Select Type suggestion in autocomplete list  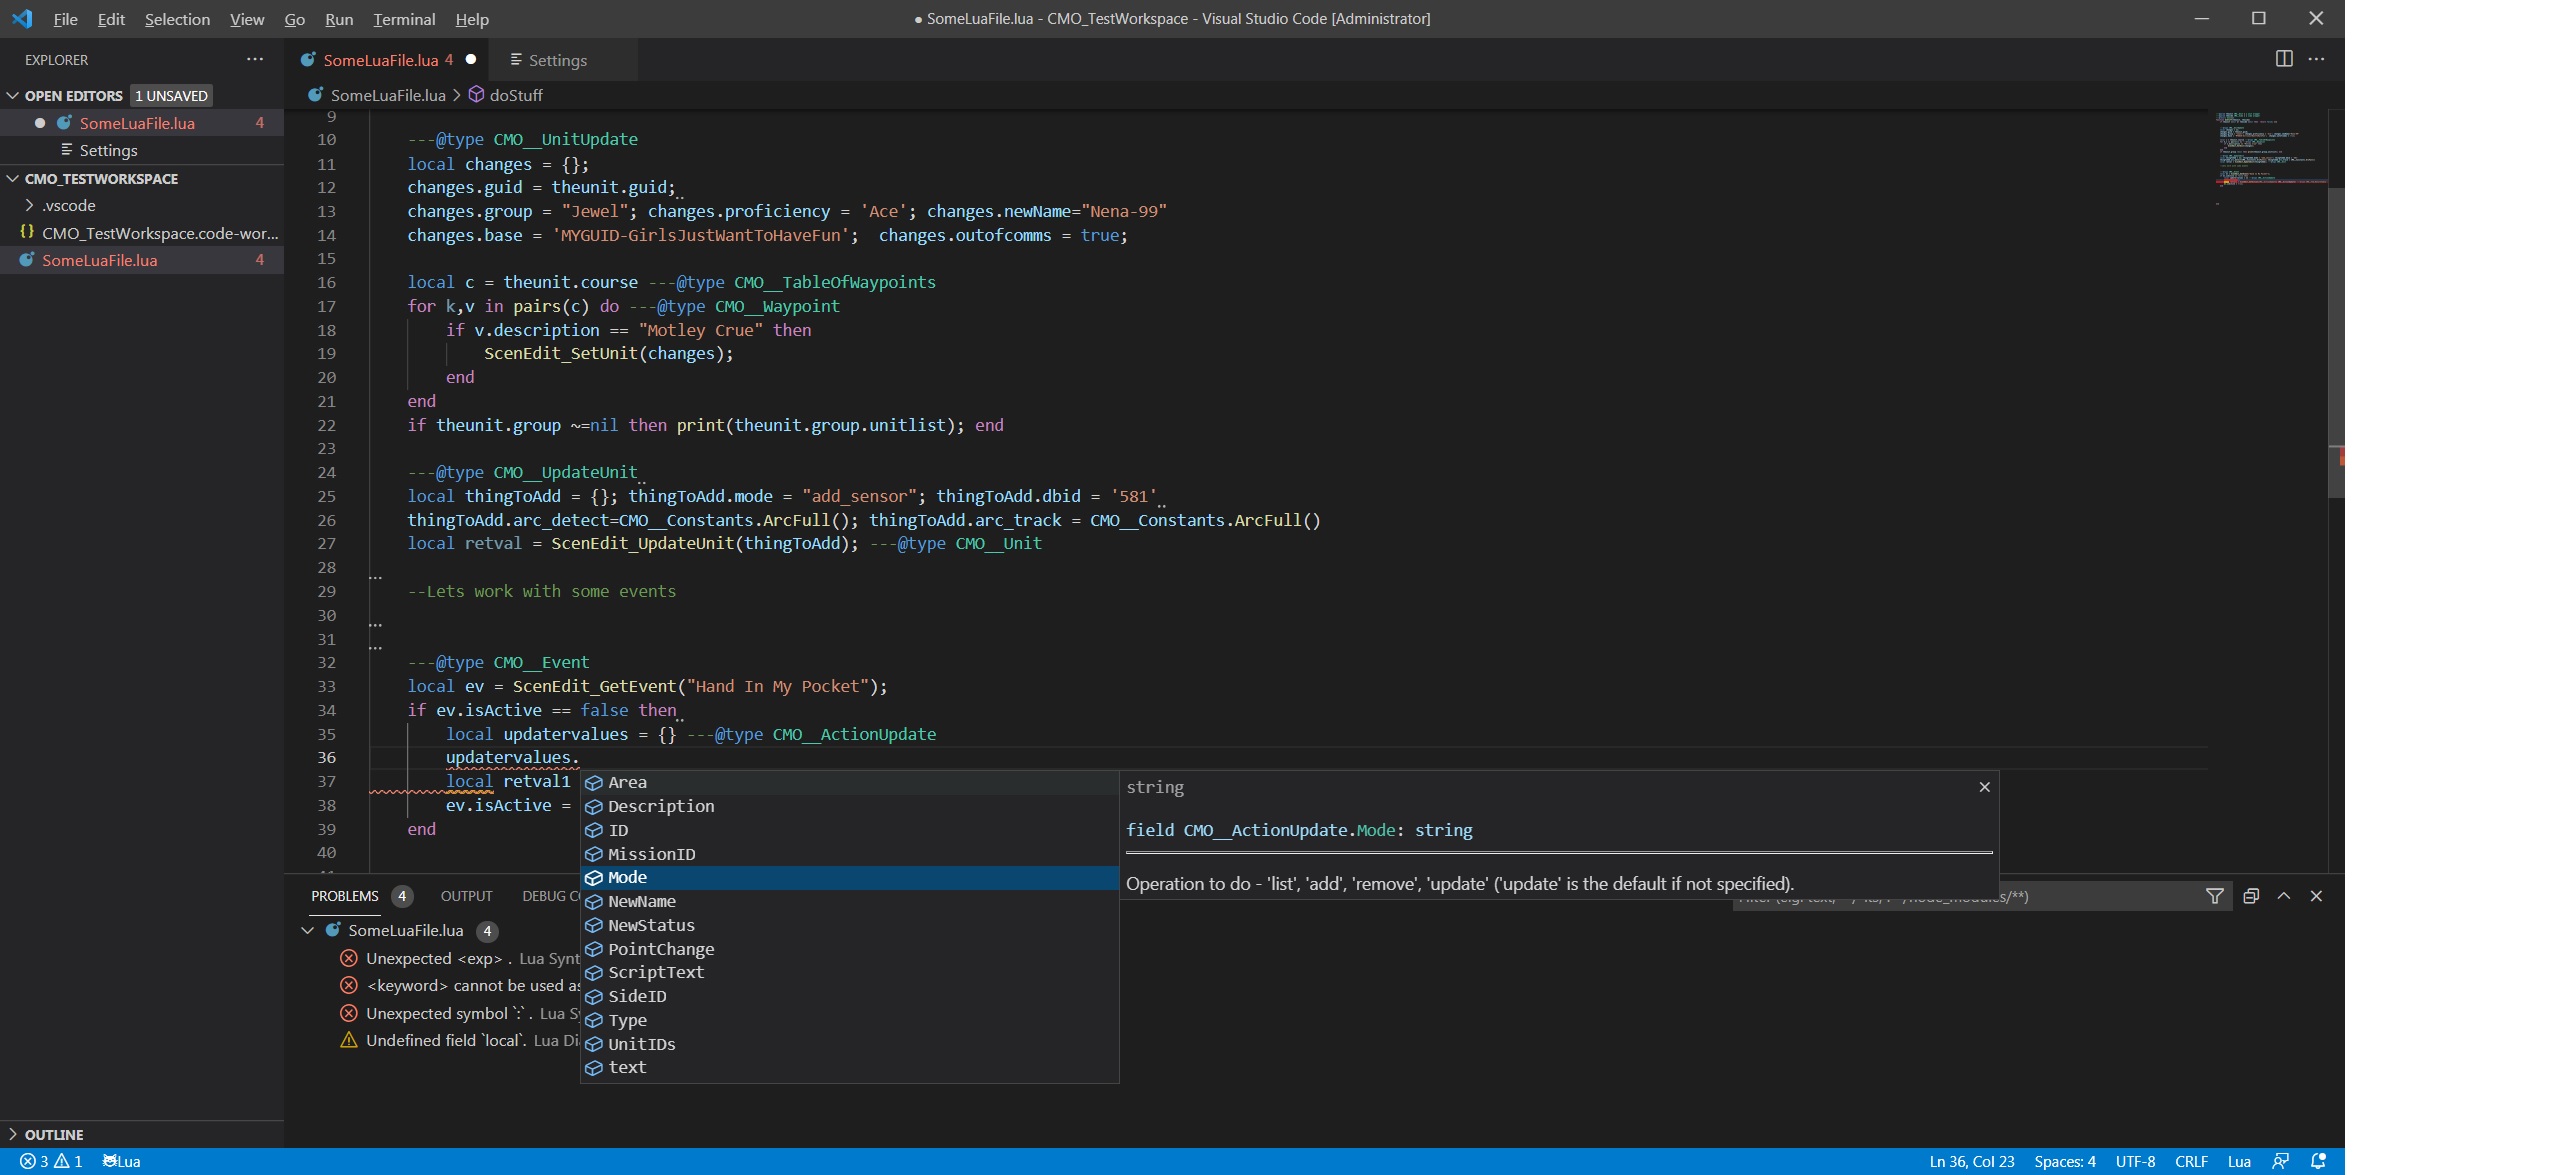(x=849, y=1020)
